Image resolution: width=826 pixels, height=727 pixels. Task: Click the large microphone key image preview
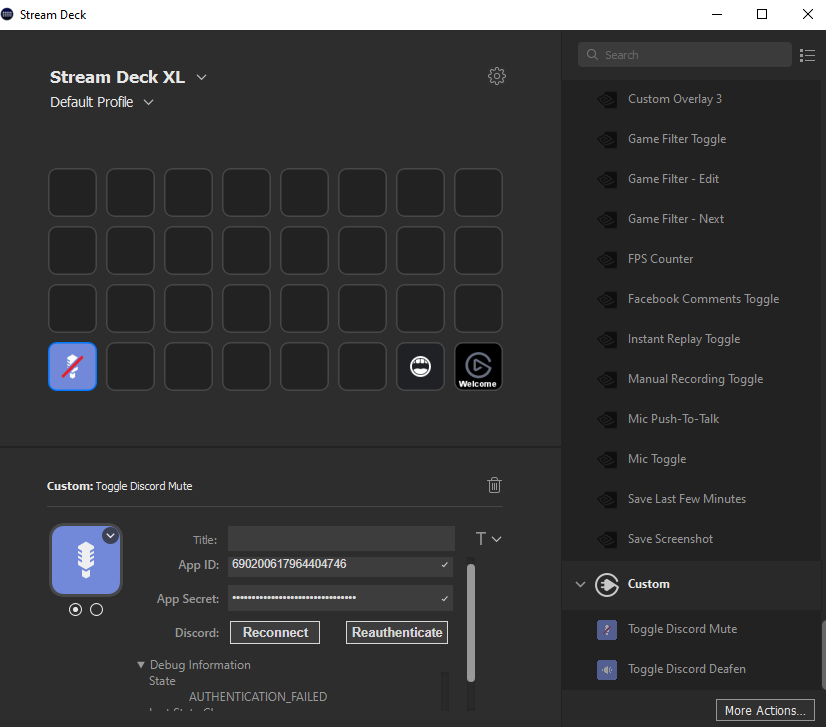point(86,560)
